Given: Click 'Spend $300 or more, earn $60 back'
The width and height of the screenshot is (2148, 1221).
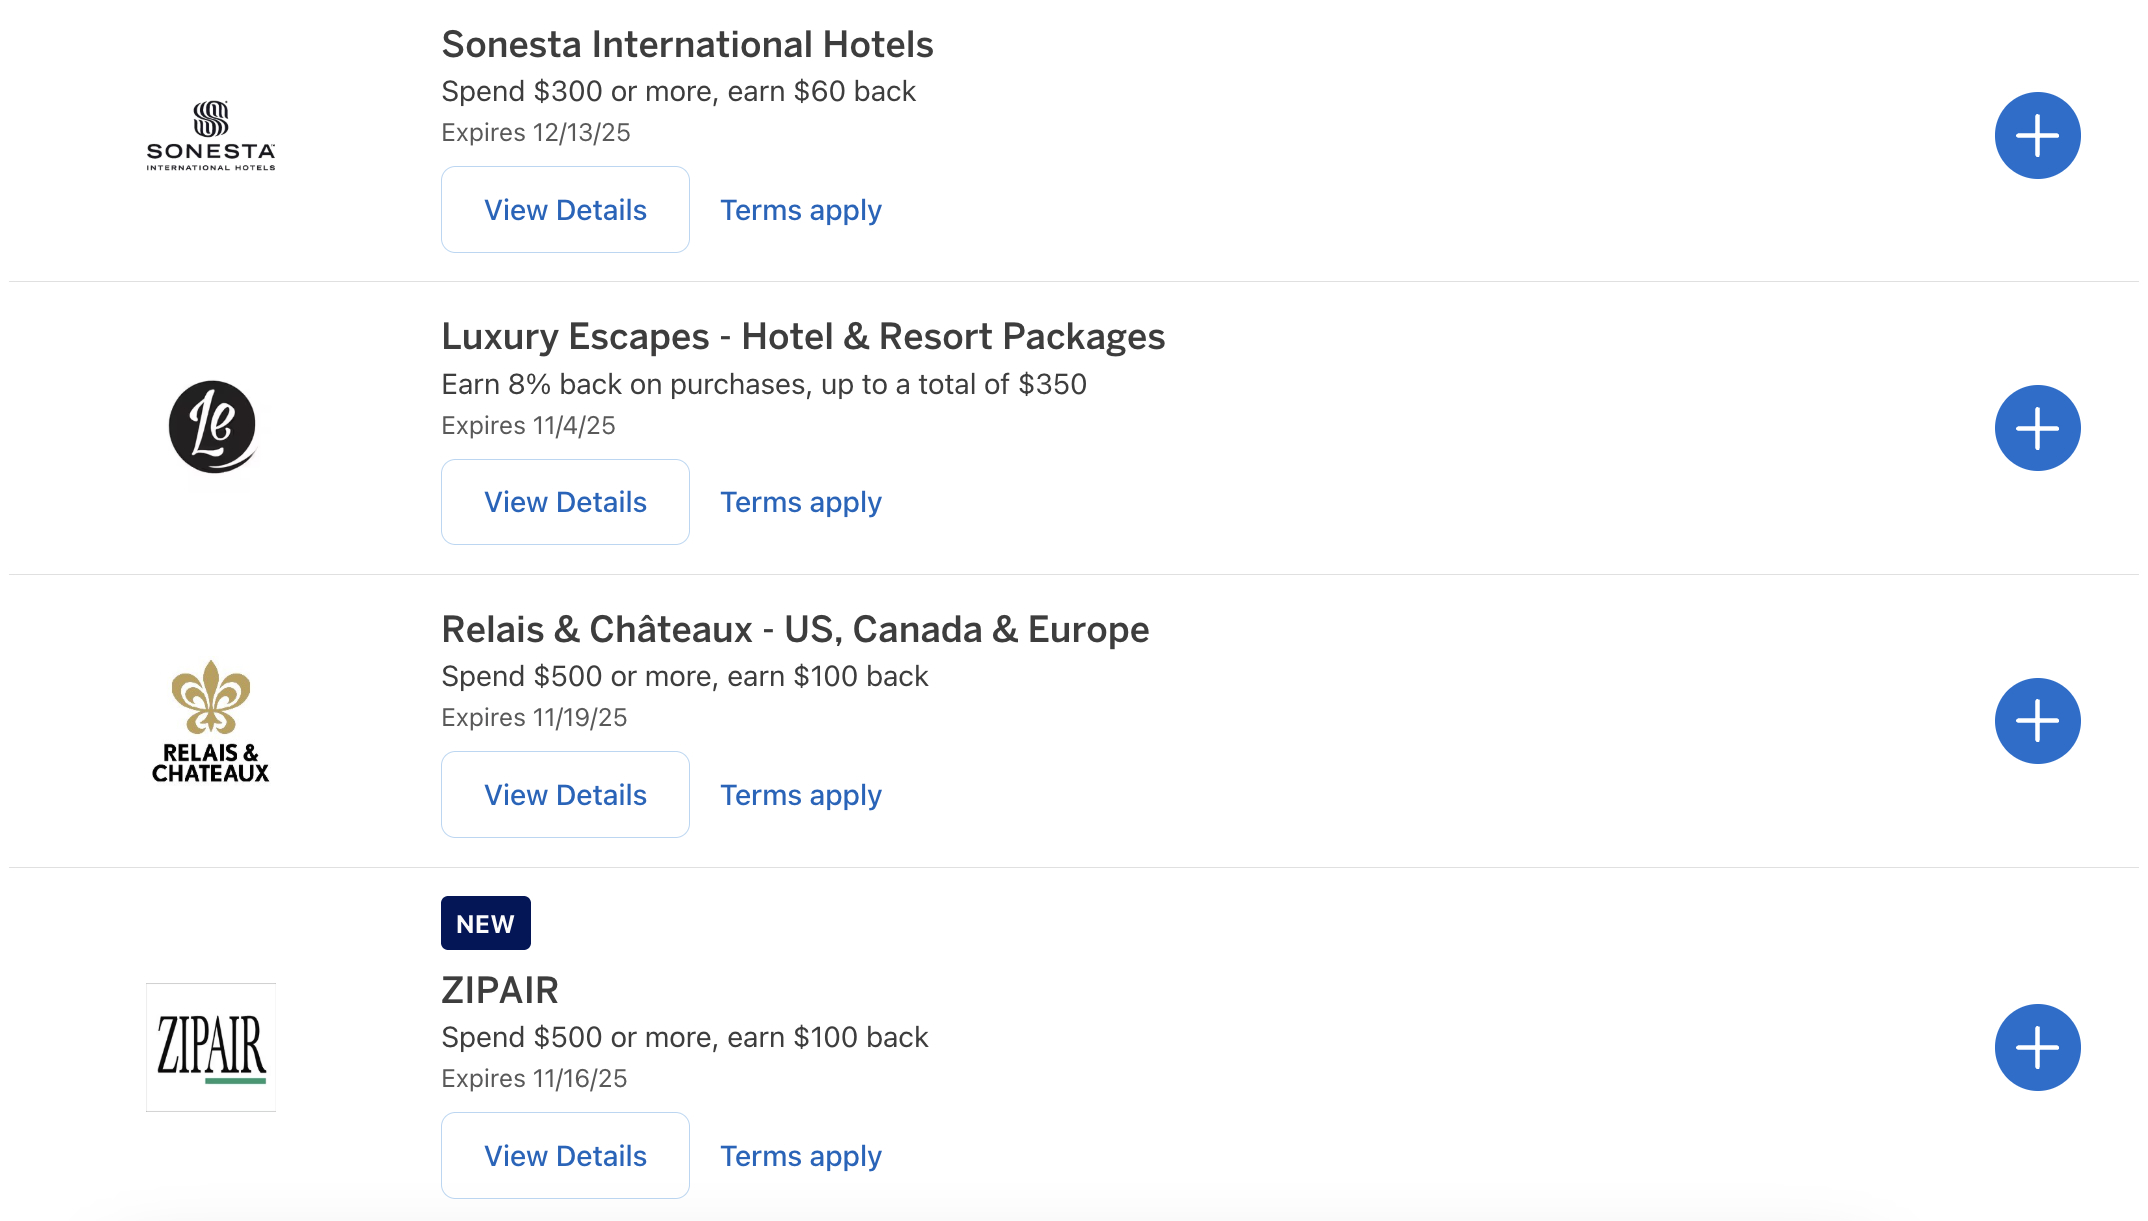Looking at the screenshot, I should [678, 91].
